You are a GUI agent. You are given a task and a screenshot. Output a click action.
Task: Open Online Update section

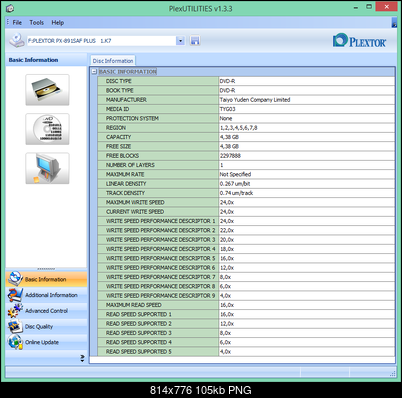pyautogui.click(x=46, y=342)
